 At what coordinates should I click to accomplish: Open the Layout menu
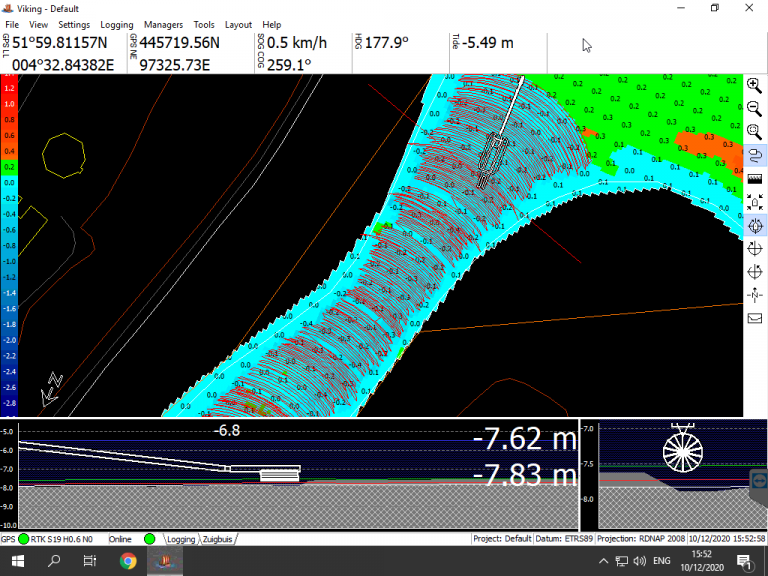[x=238, y=24]
